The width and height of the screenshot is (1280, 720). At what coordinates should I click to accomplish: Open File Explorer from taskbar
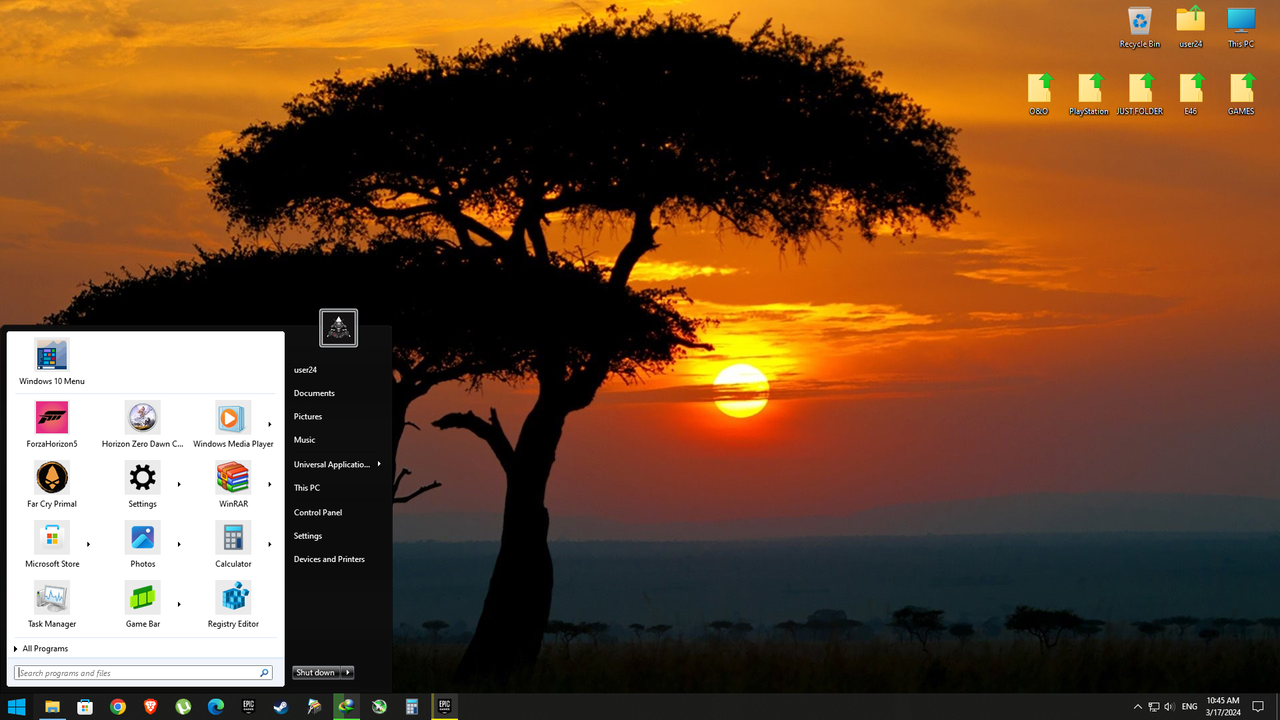(52, 706)
